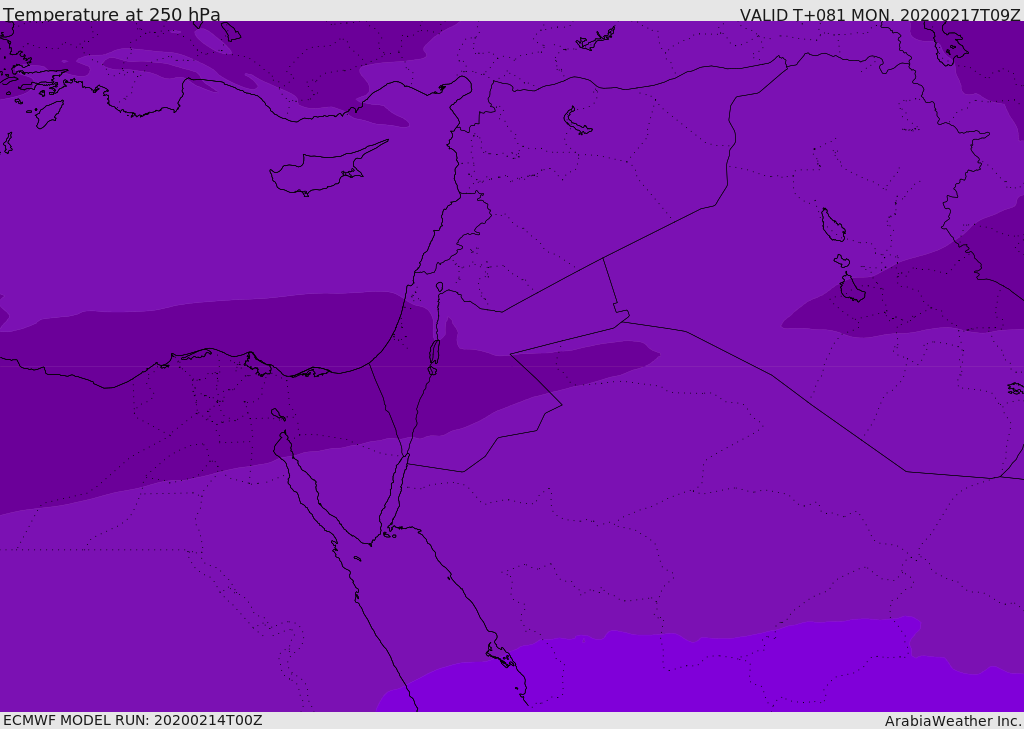Click the large upper lake in central Iraq
This screenshot has width=1024, height=729.
832,225
